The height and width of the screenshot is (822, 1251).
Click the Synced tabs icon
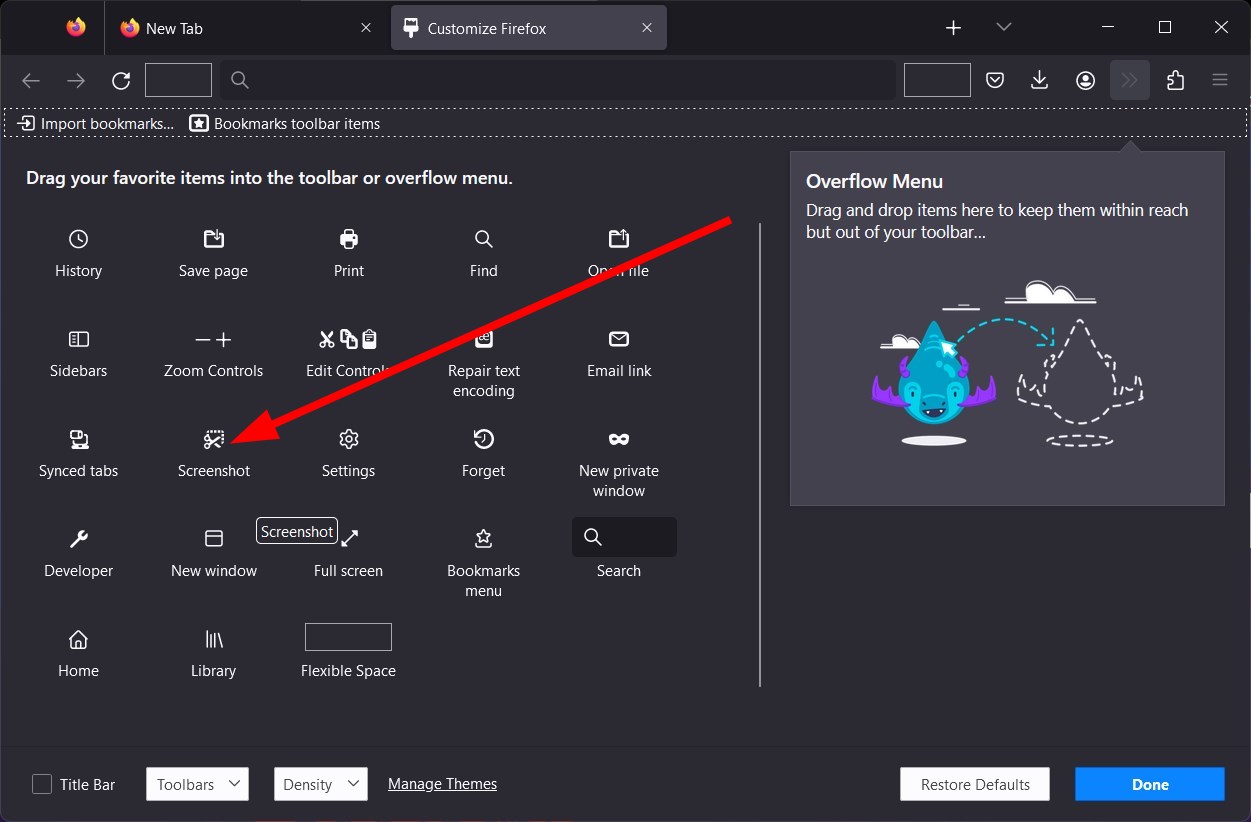coord(78,438)
